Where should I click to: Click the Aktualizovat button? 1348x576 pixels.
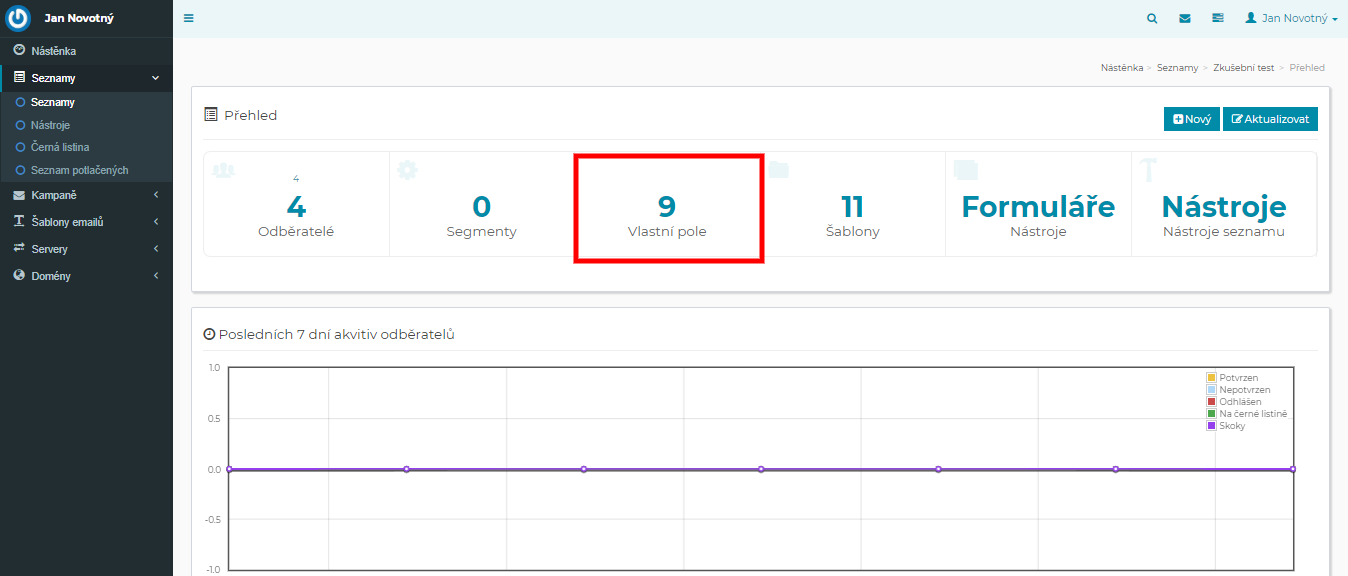(1270, 119)
